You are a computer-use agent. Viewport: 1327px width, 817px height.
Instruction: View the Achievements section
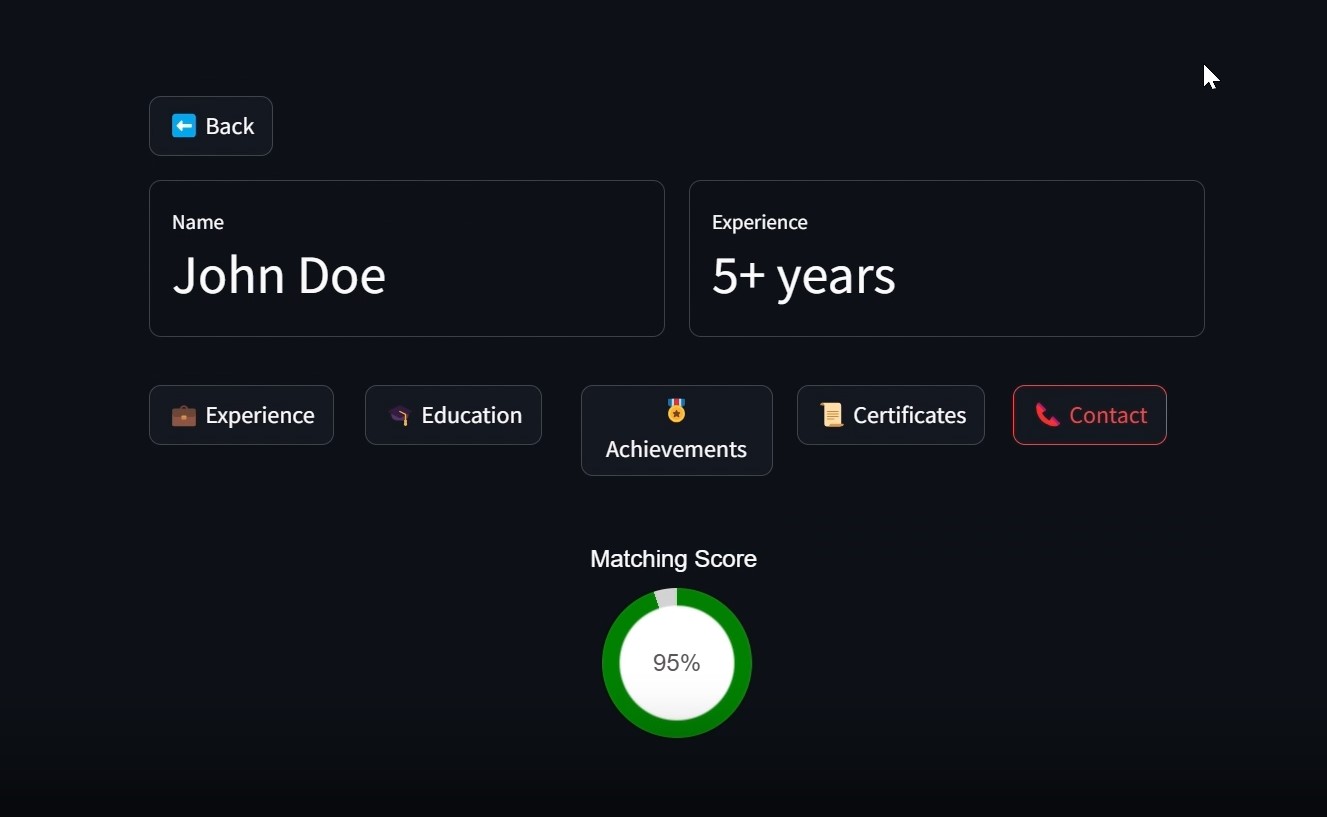[677, 430]
